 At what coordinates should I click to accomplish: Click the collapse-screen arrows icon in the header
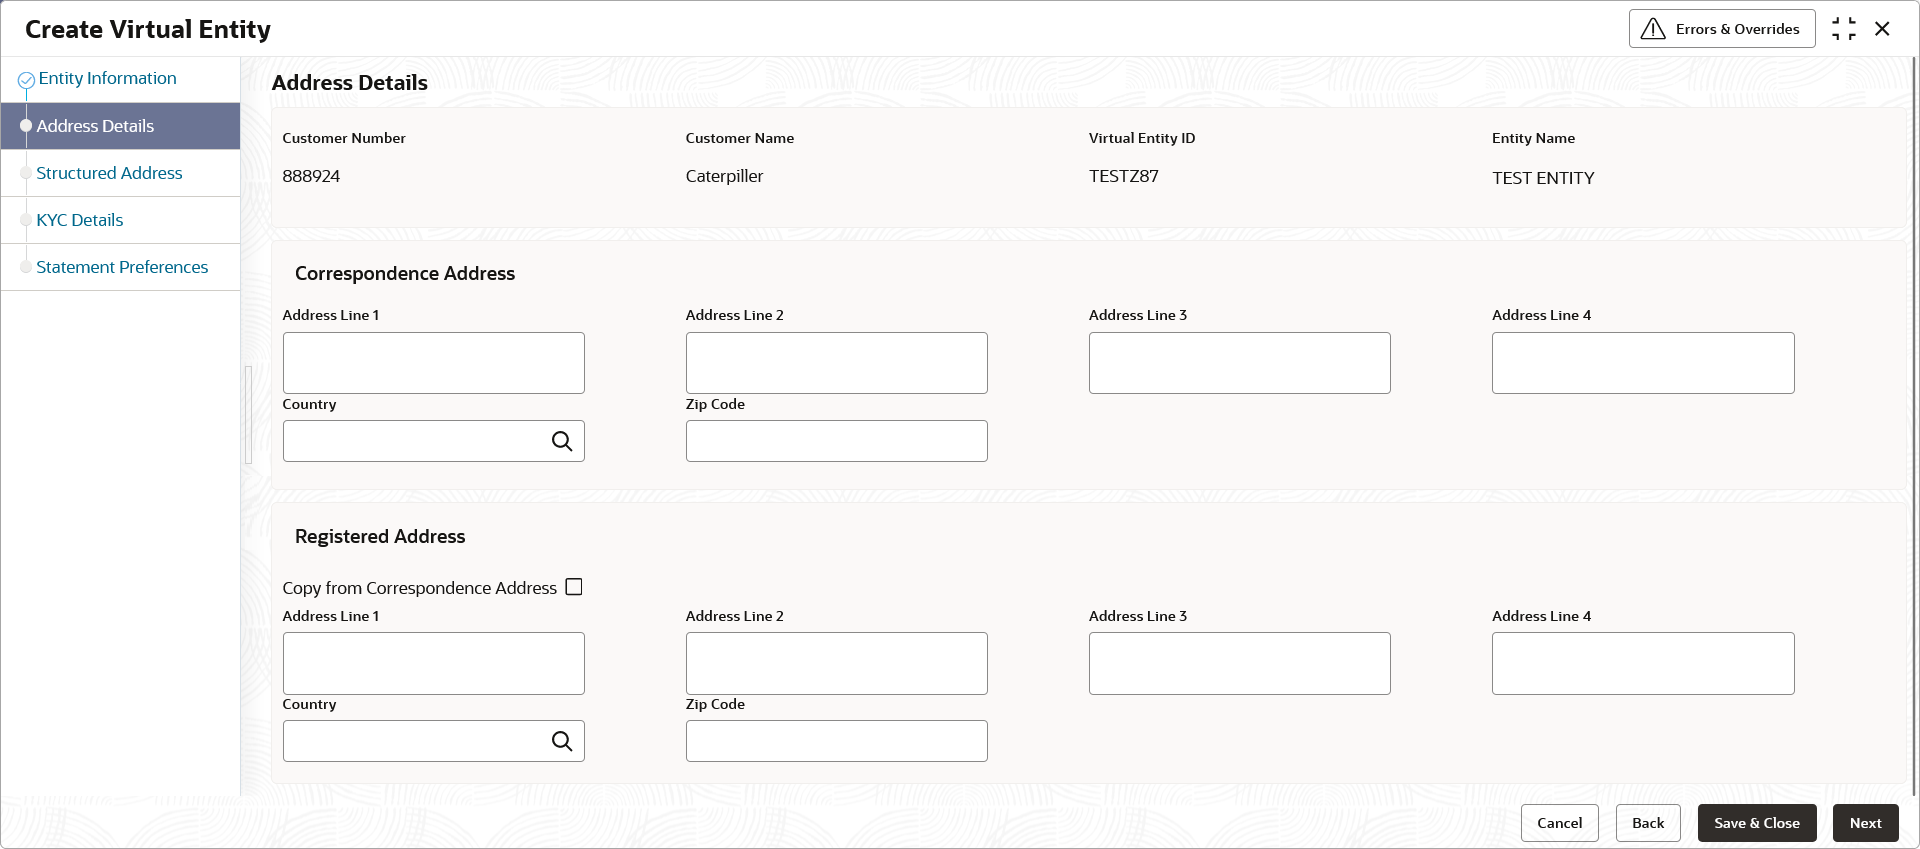point(1843,29)
